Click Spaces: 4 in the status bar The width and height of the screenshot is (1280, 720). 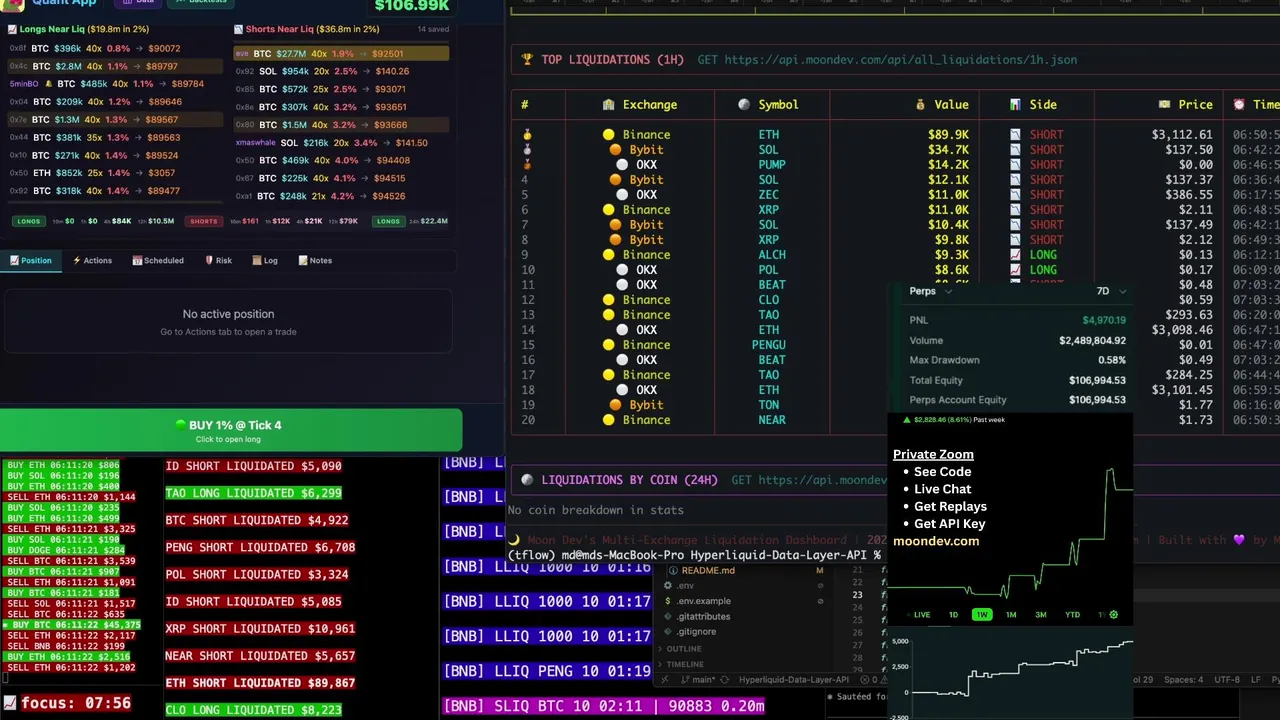[1183, 680]
